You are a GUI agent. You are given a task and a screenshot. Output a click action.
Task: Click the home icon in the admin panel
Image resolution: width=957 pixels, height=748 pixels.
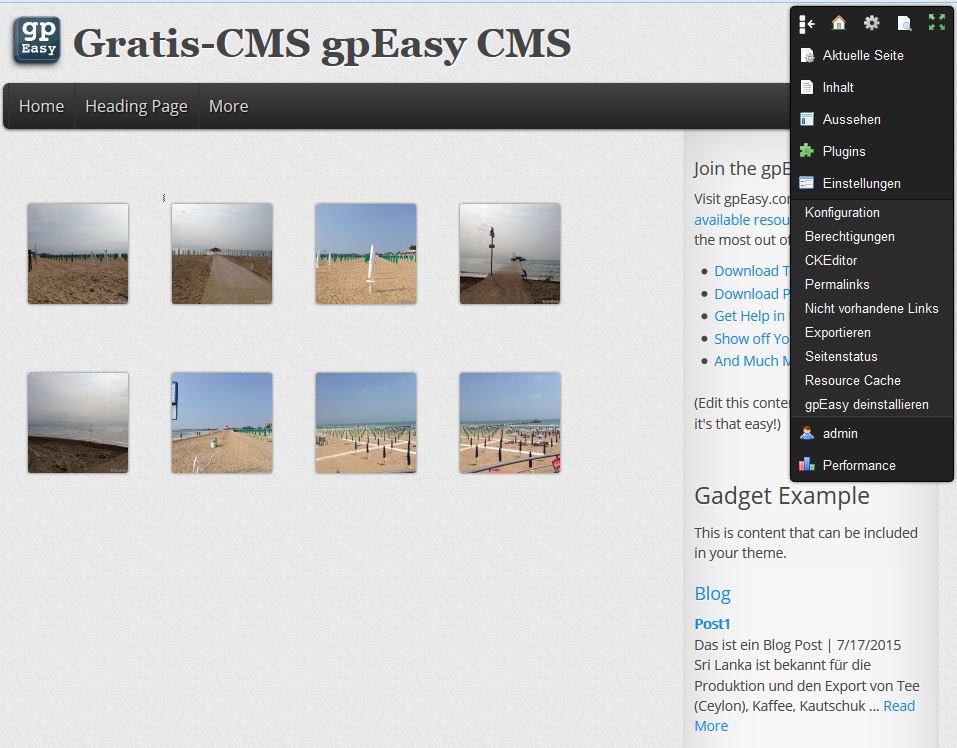[839, 23]
